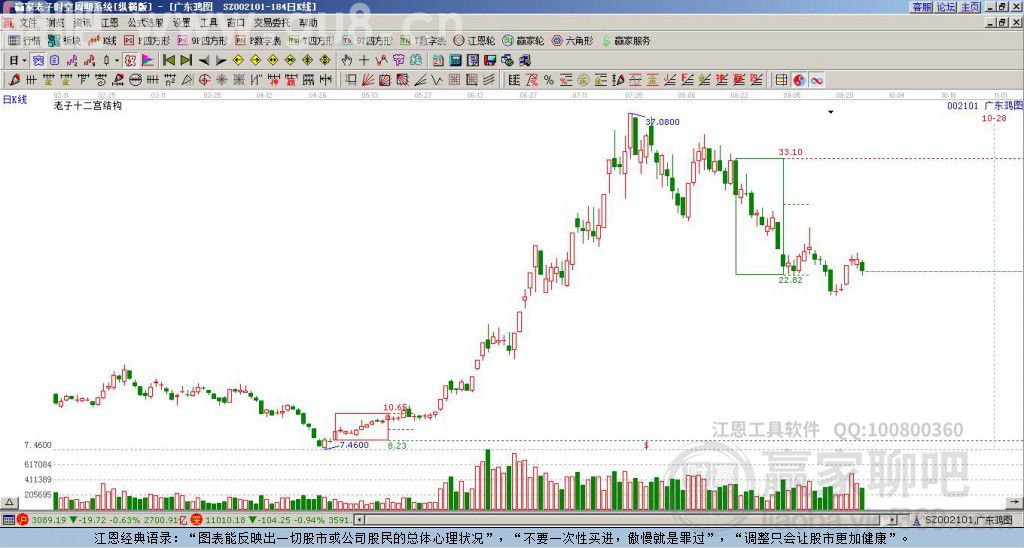Click the red pencil drawing tool
Screen dimensions: 1024x548
[x=14, y=80]
